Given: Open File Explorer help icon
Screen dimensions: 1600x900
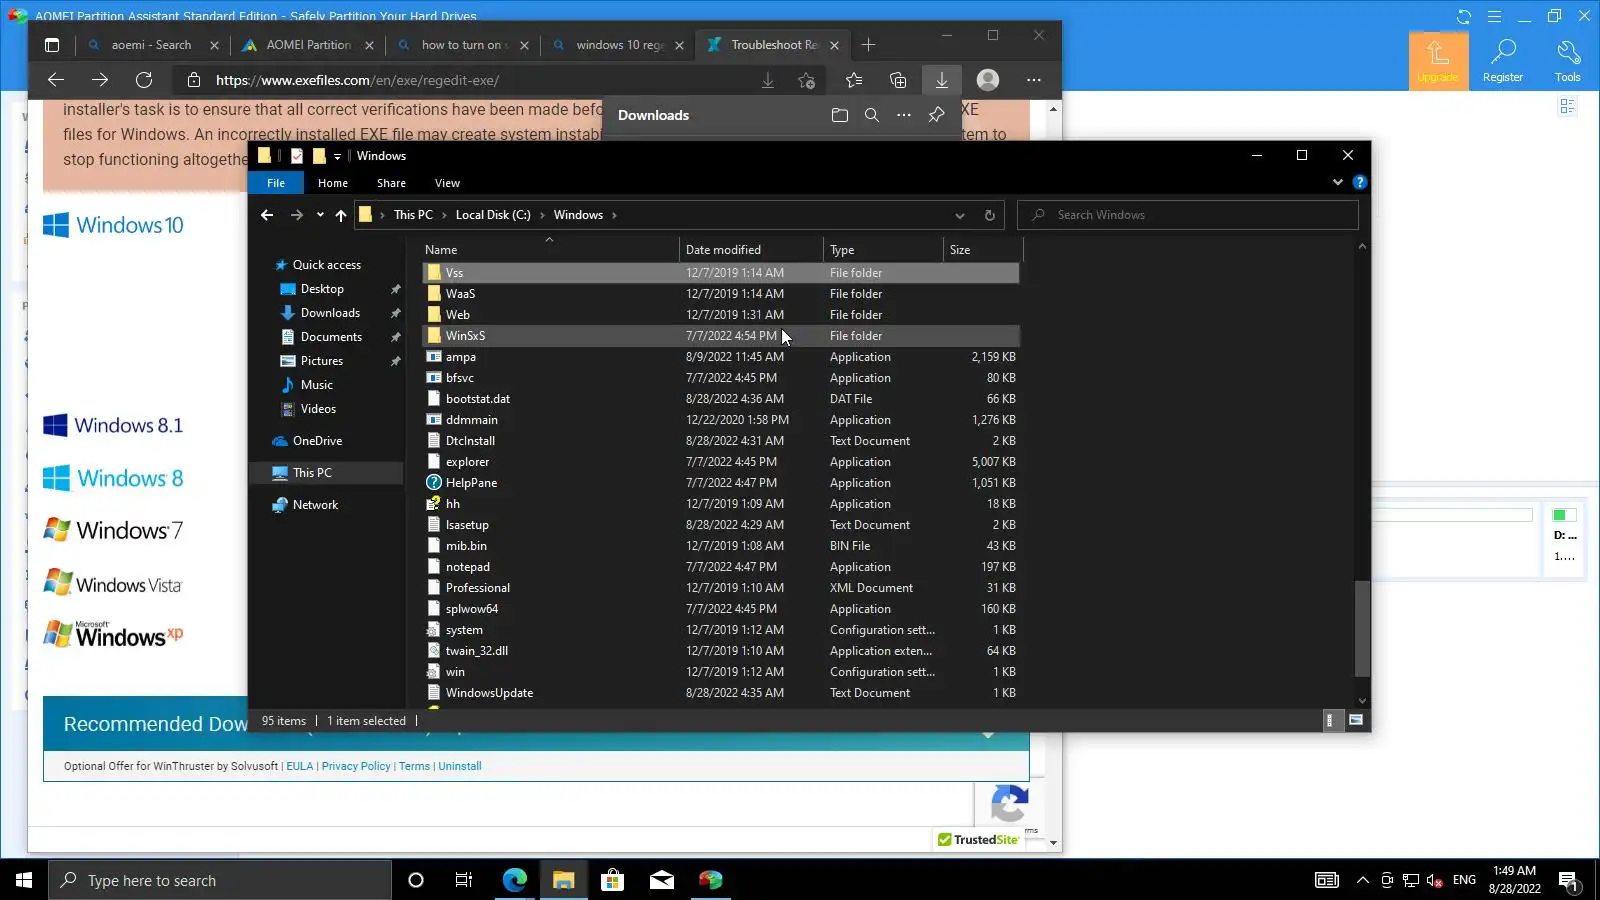Looking at the screenshot, I should [1359, 182].
